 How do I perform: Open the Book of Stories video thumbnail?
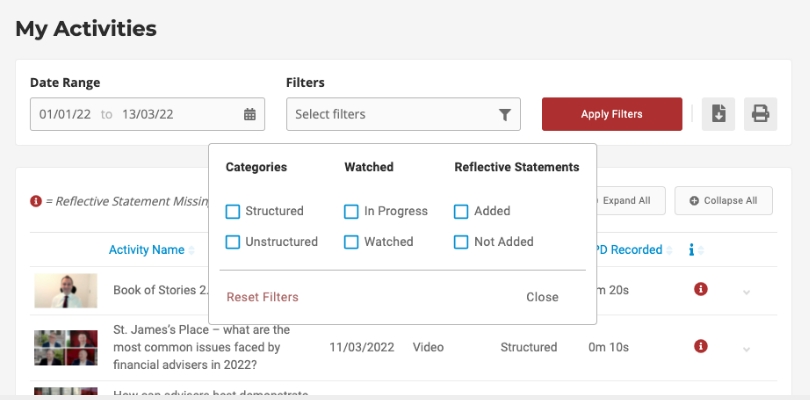66,290
